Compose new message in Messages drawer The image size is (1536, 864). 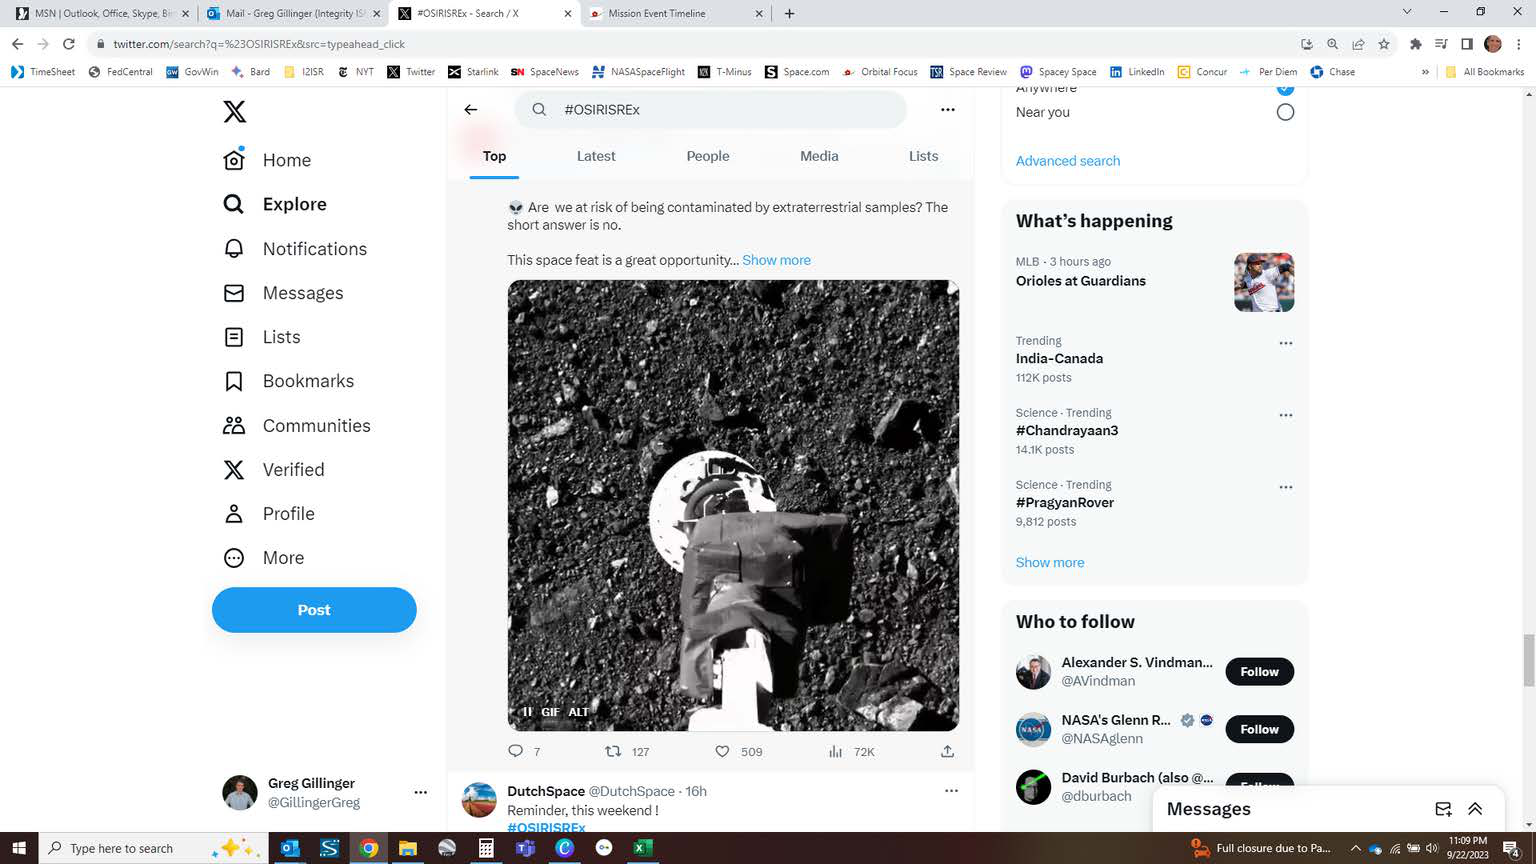(1443, 809)
